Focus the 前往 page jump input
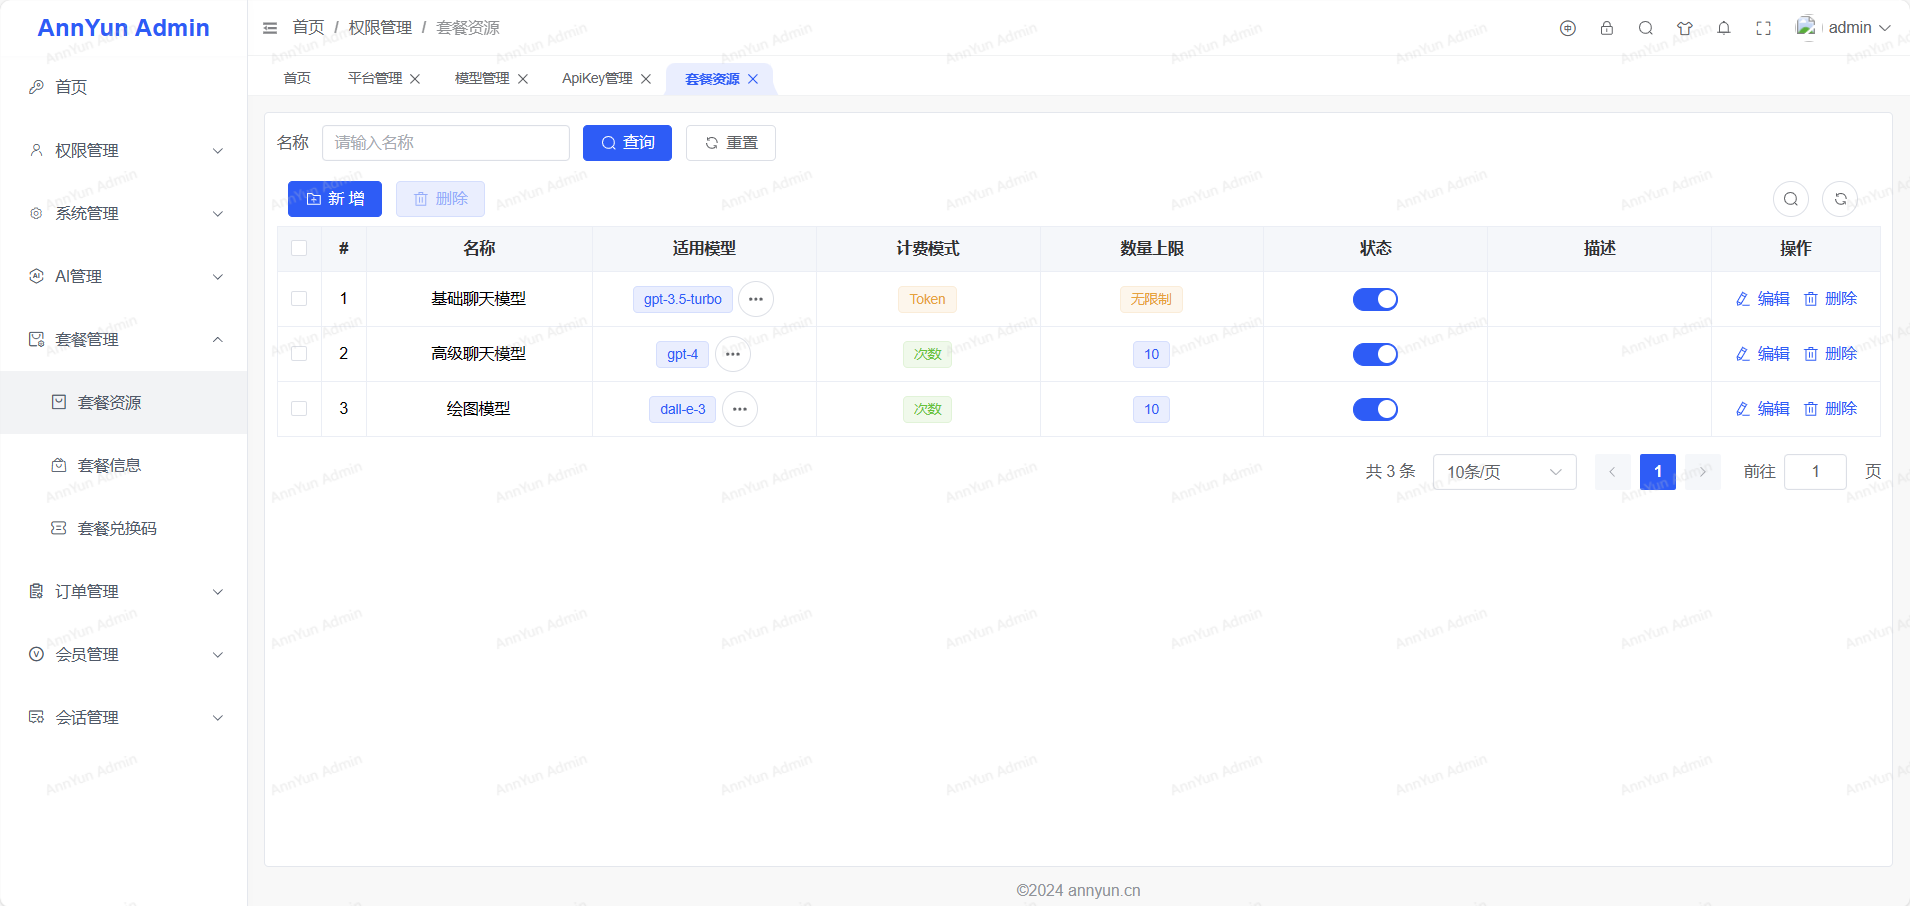Screen dimensions: 1910x906 coord(1815,472)
